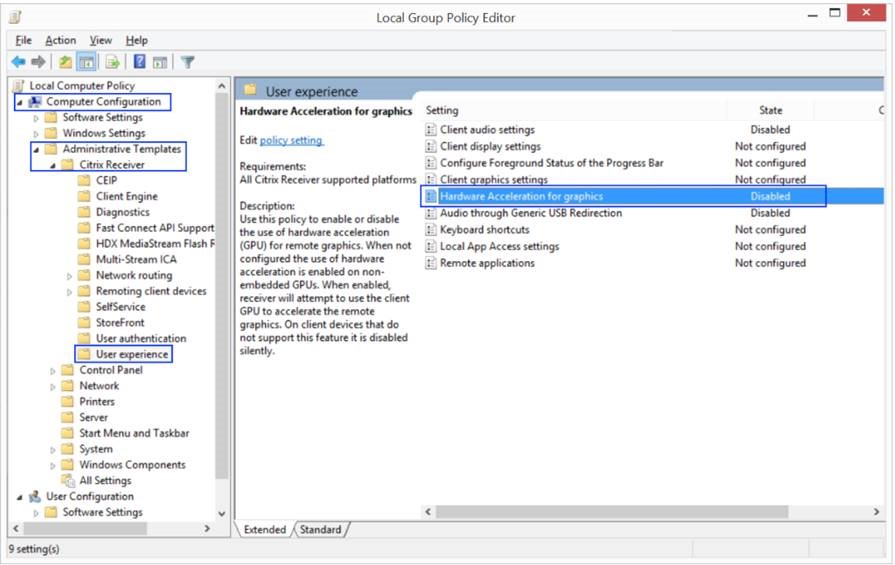
Task: Select the Diagnostics tree folder
Action: 123,212
